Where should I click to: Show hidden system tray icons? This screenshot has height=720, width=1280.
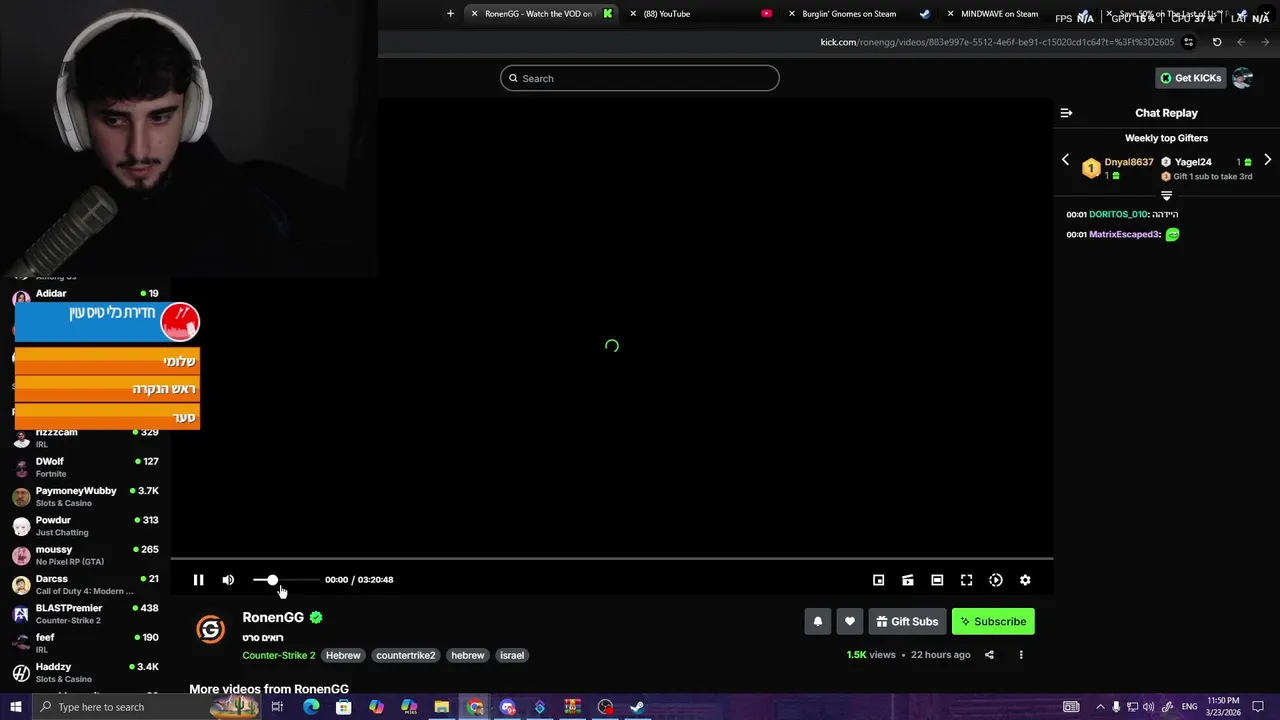[1100, 707]
